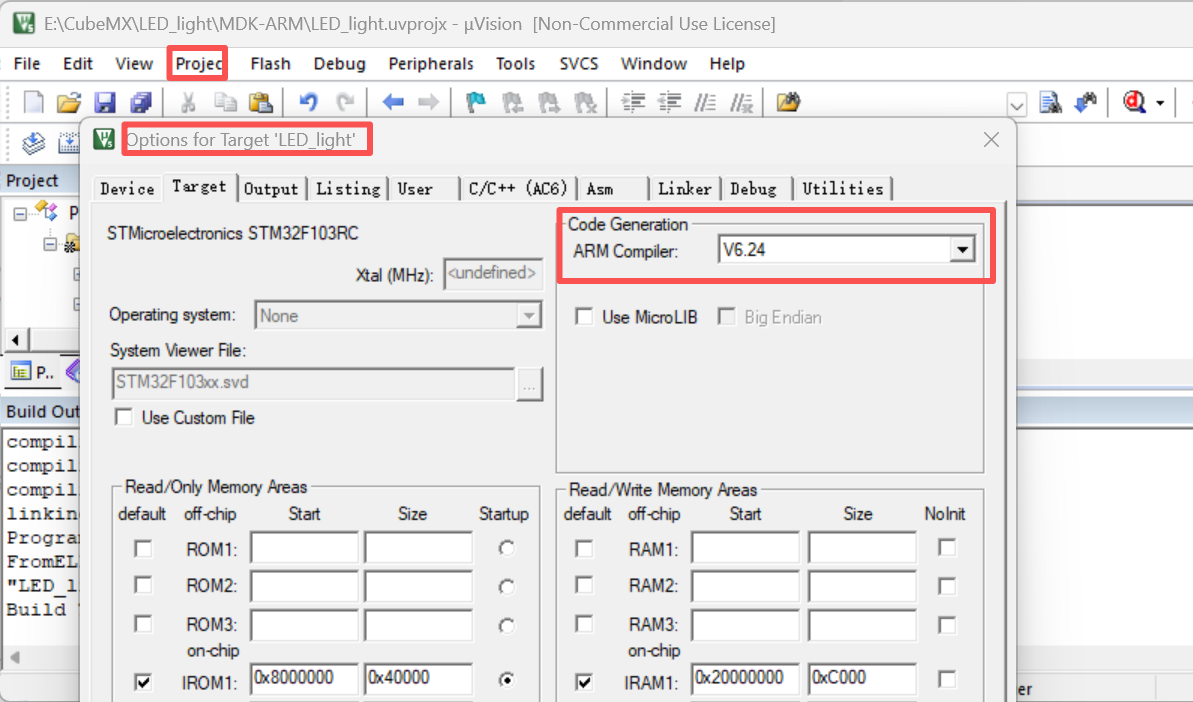Open the Help menu
This screenshot has height=702, width=1193.
(x=727, y=64)
